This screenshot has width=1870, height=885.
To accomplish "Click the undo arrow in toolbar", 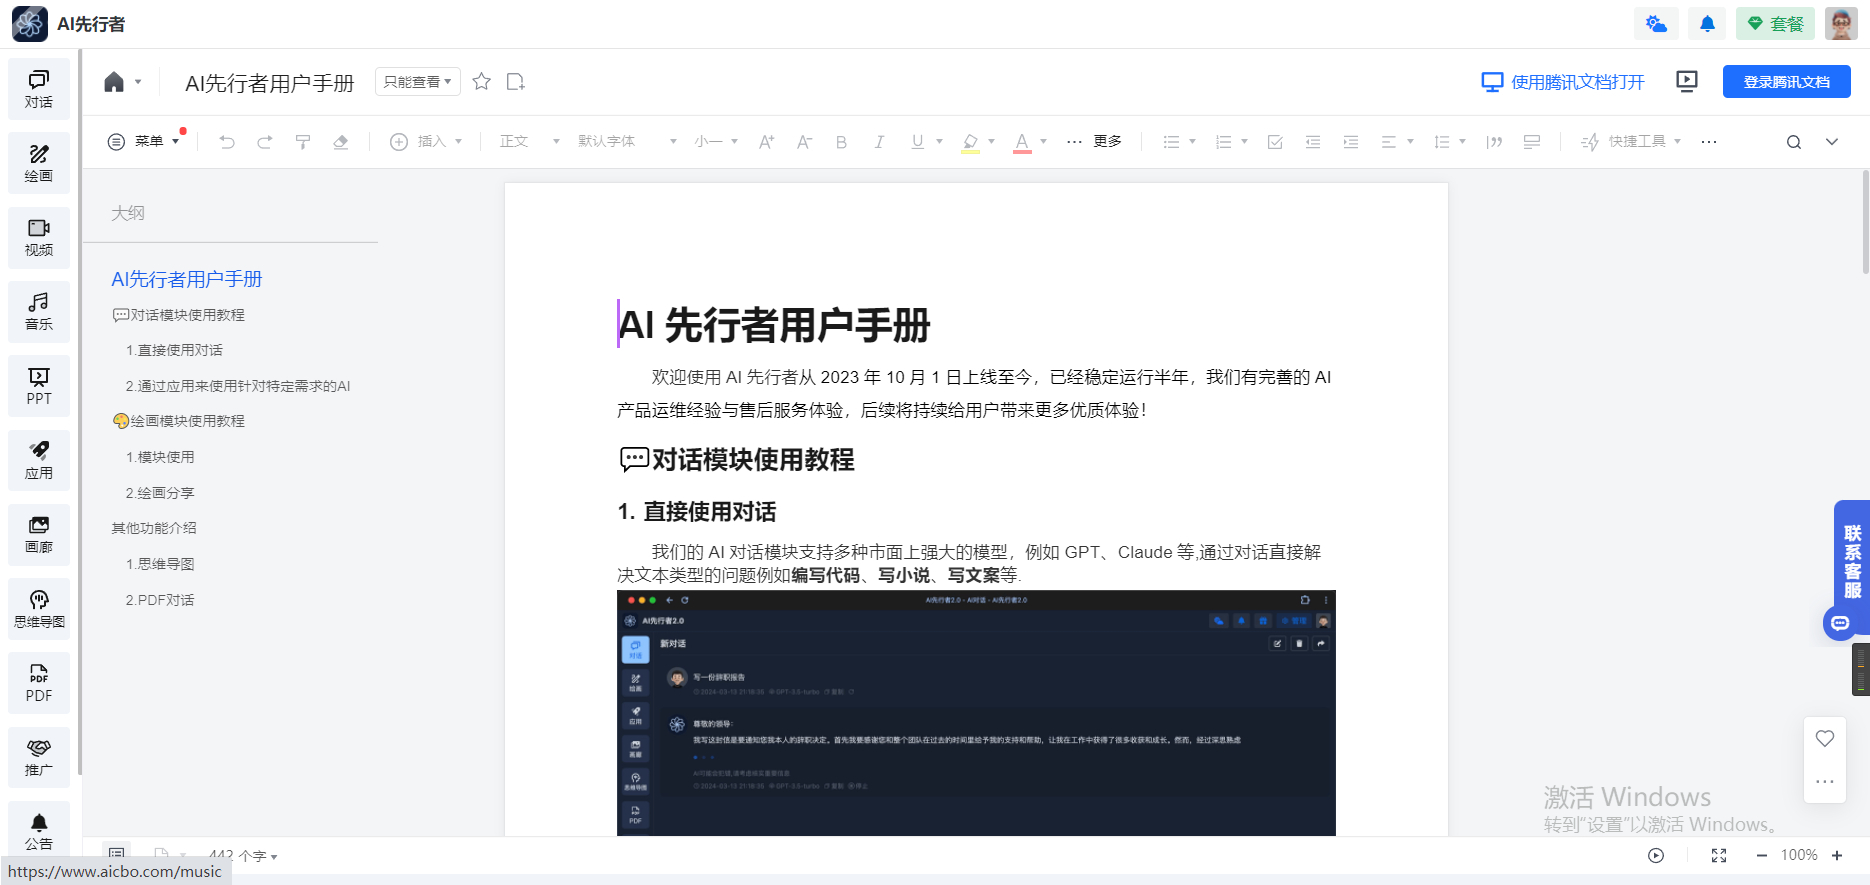I will pyautogui.click(x=227, y=142).
